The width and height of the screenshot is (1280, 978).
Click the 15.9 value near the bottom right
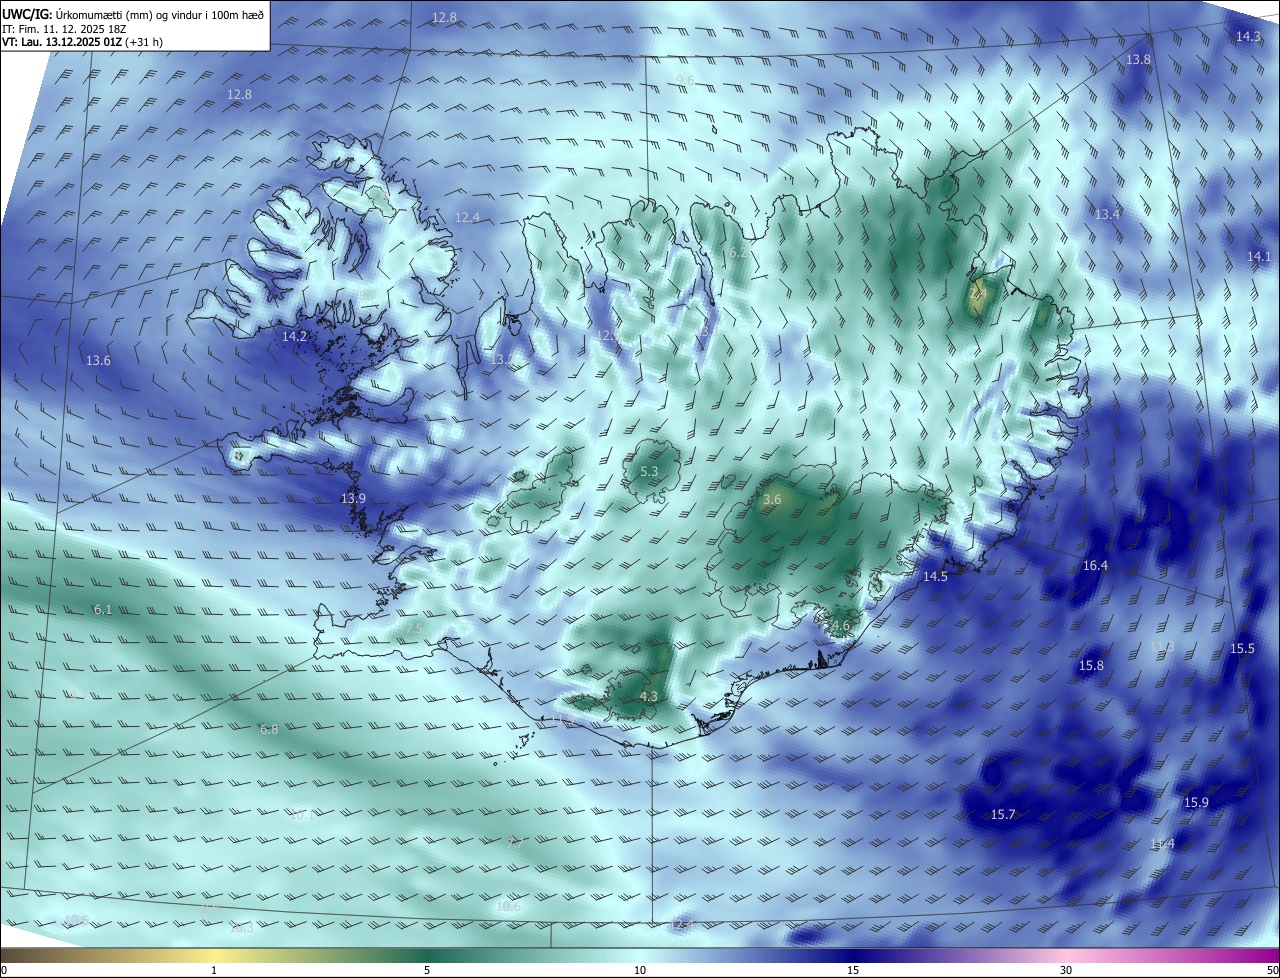click(x=1196, y=802)
